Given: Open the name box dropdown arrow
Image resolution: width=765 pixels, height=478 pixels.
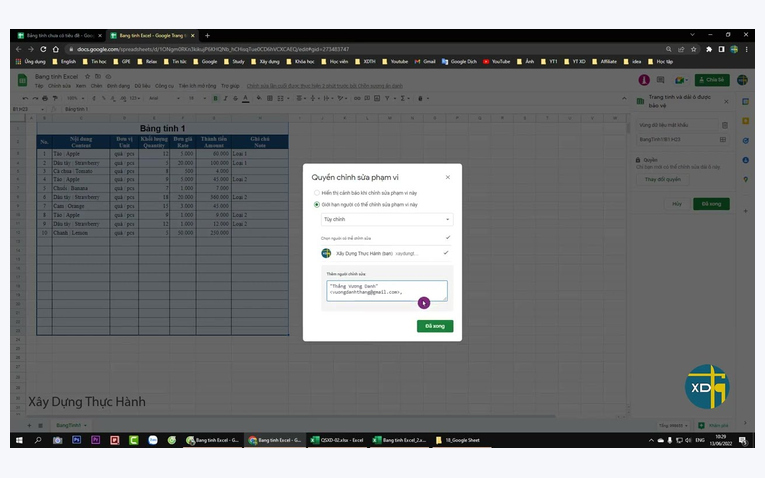Looking at the screenshot, I should tap(42, 109).
